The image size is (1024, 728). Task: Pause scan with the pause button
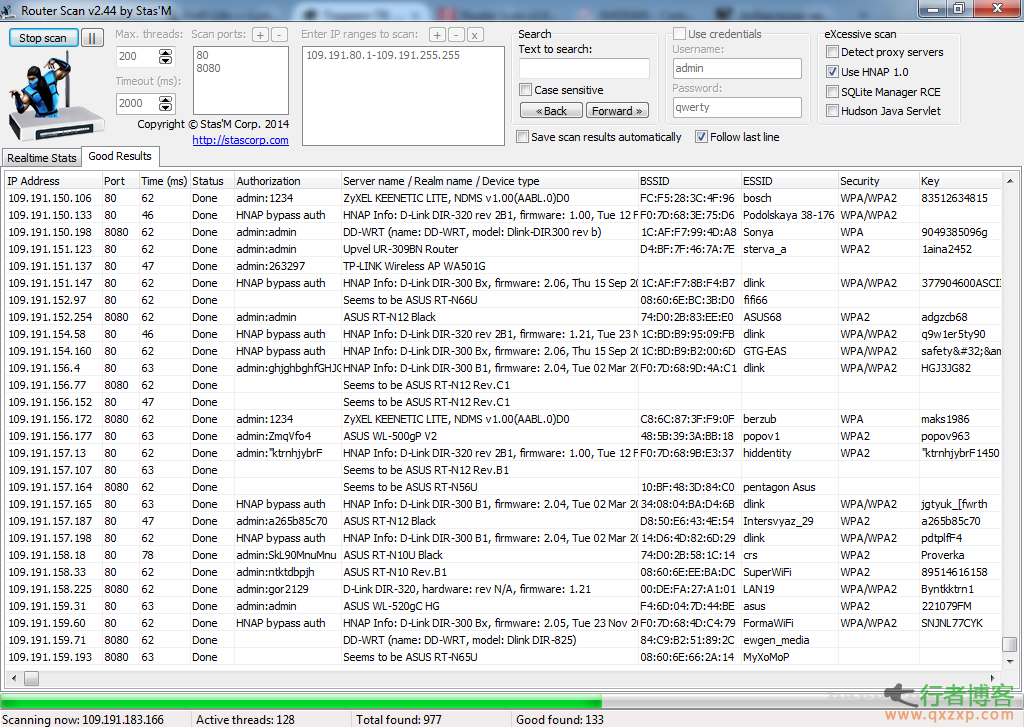(x=92, y=38)
